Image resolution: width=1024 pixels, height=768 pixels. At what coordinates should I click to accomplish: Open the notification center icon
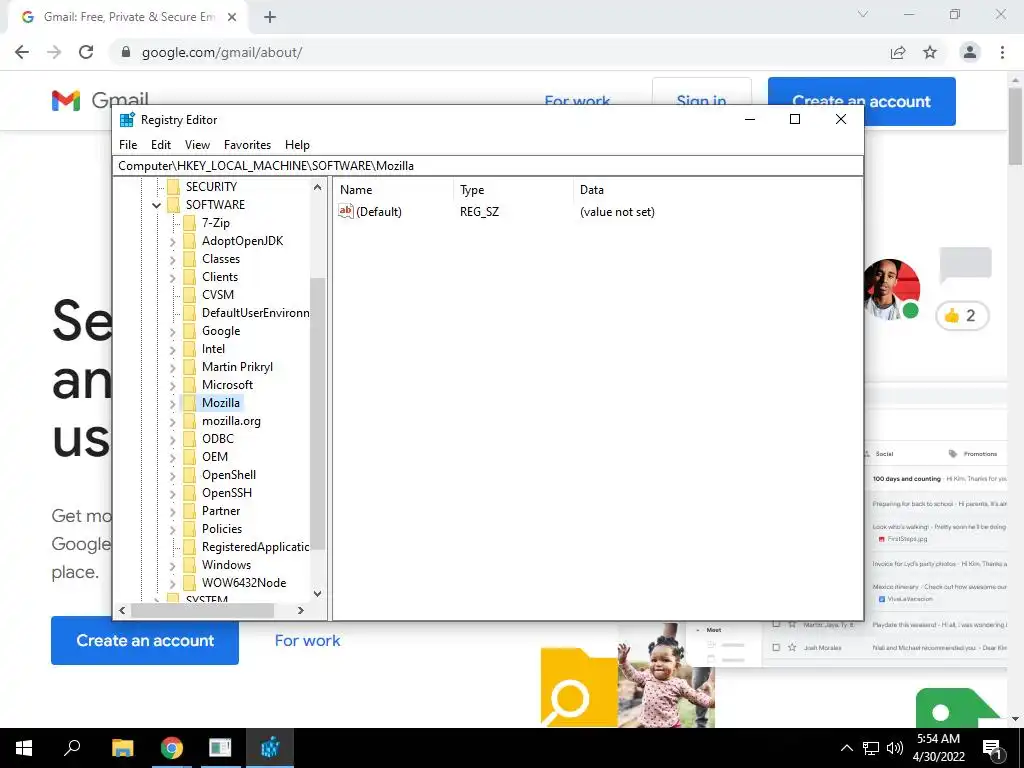point(993,748)
